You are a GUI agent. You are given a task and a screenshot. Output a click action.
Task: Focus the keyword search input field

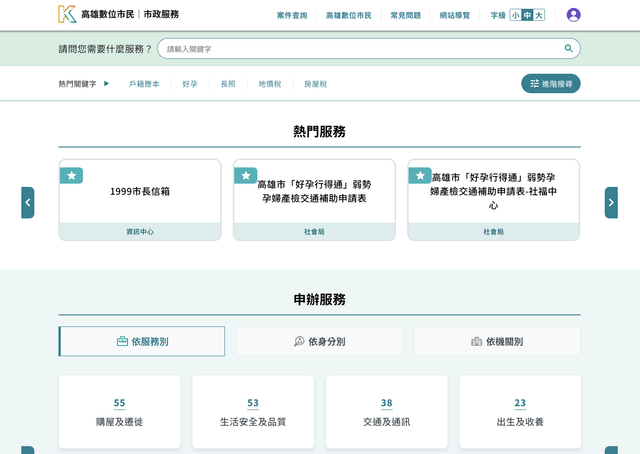360,48
